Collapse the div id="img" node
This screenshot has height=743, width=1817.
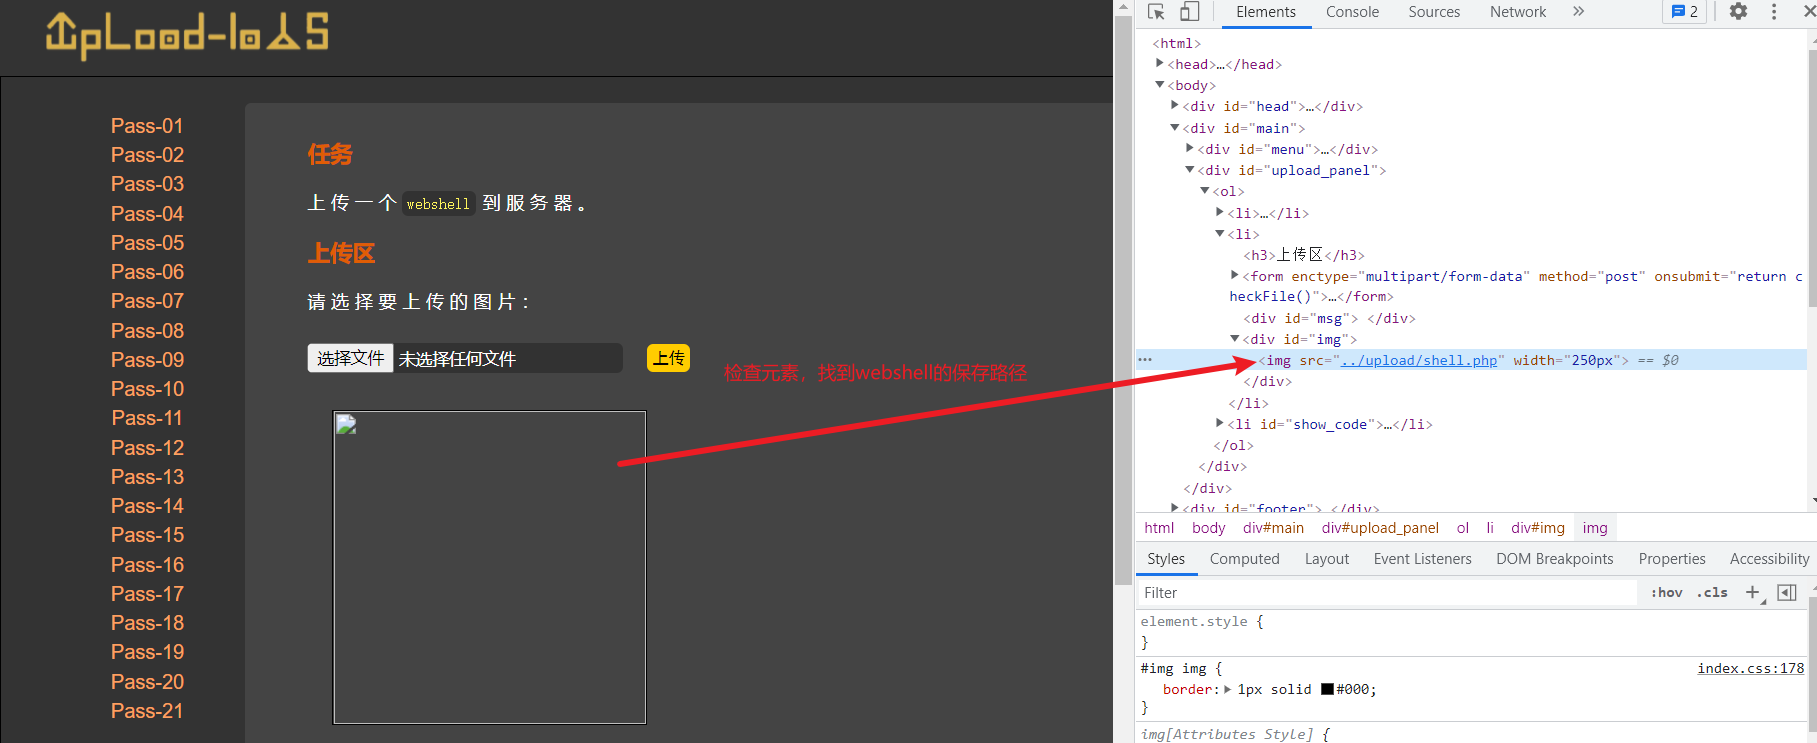click(1235, 339)
